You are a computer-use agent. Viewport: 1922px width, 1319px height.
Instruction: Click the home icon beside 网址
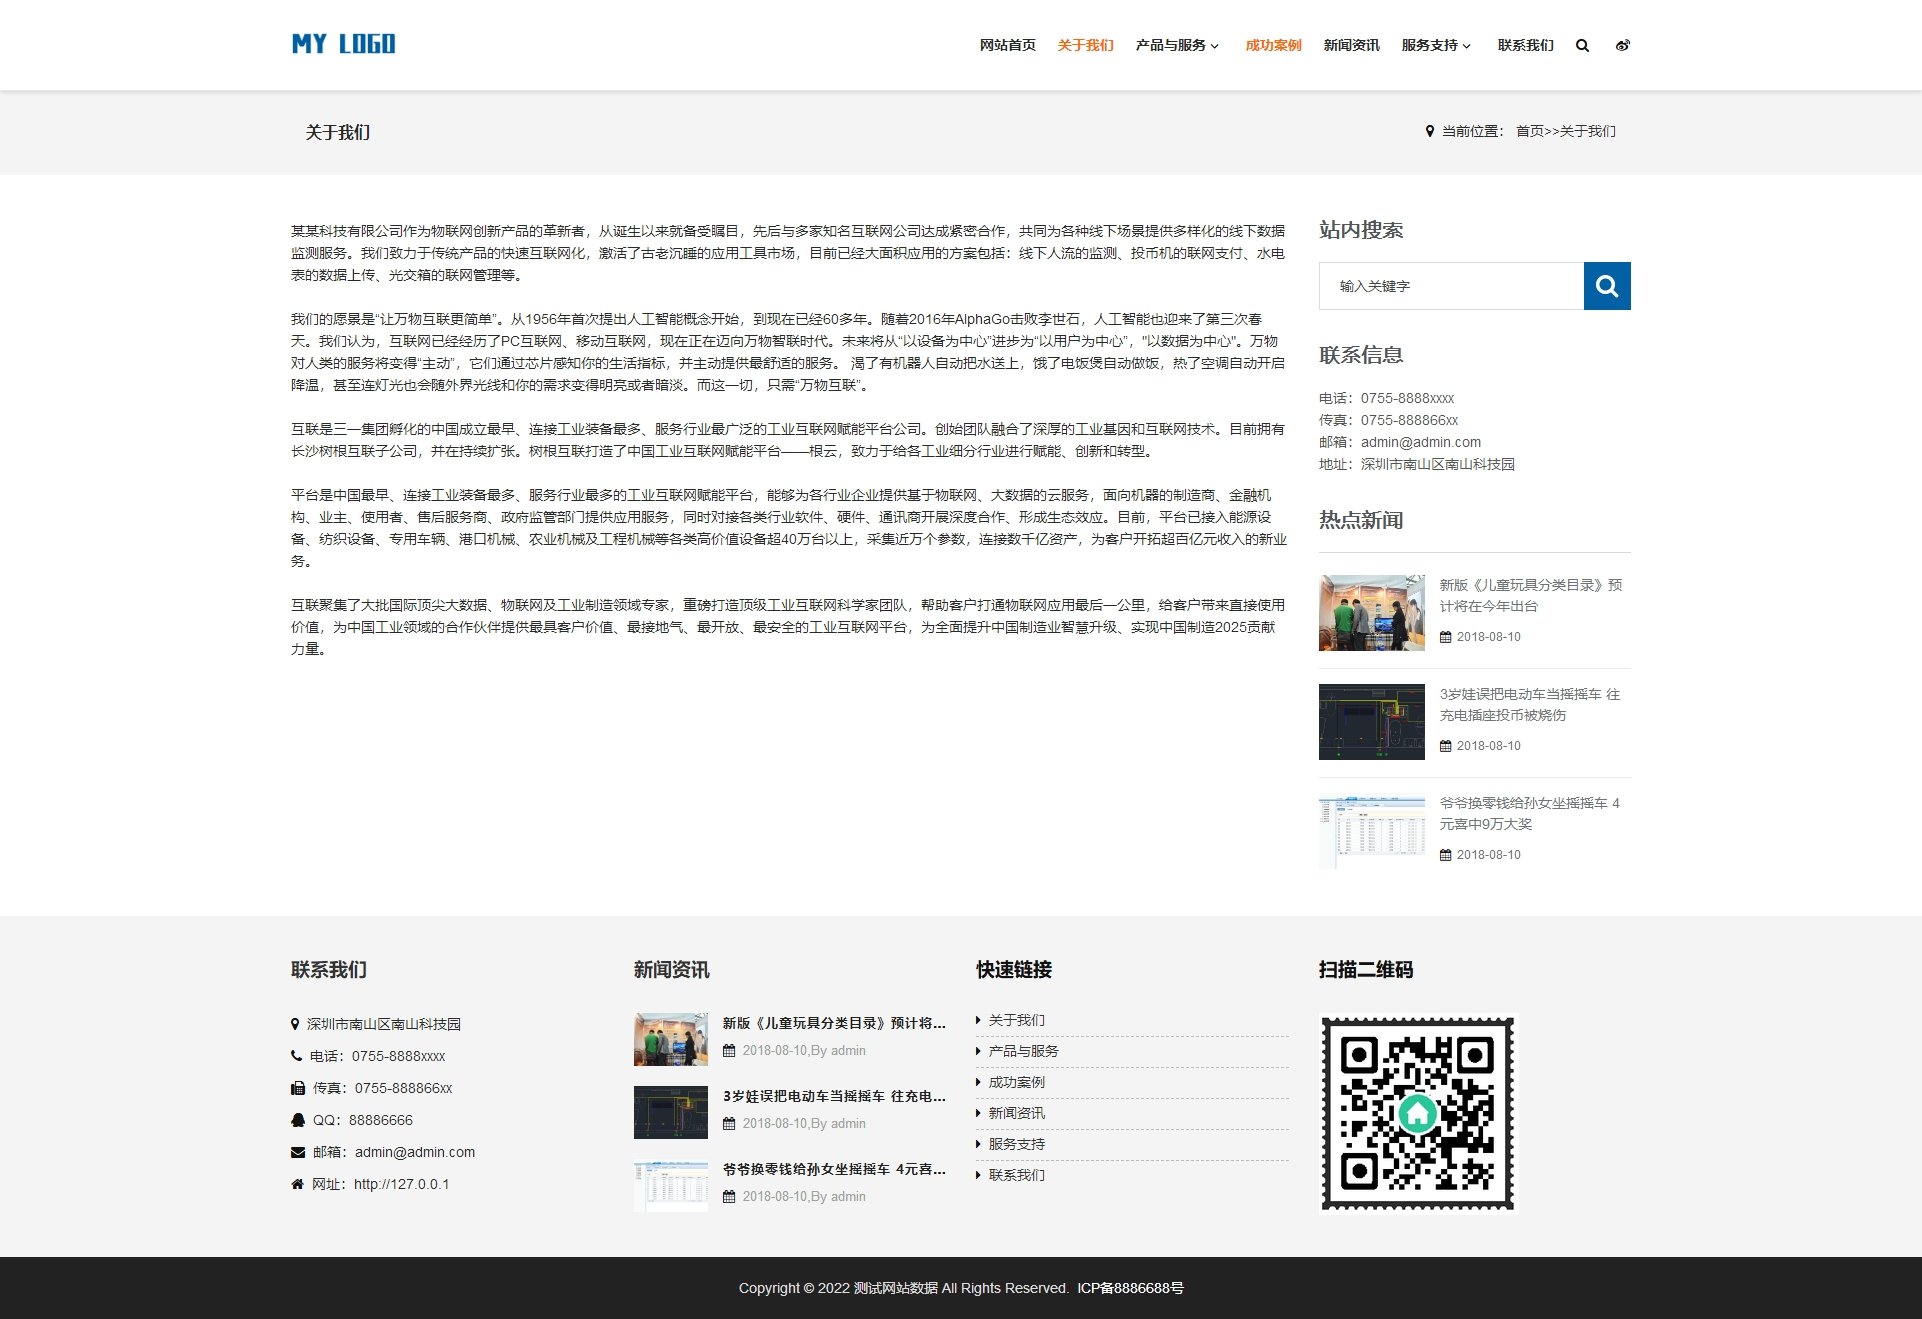point(297,1184)
